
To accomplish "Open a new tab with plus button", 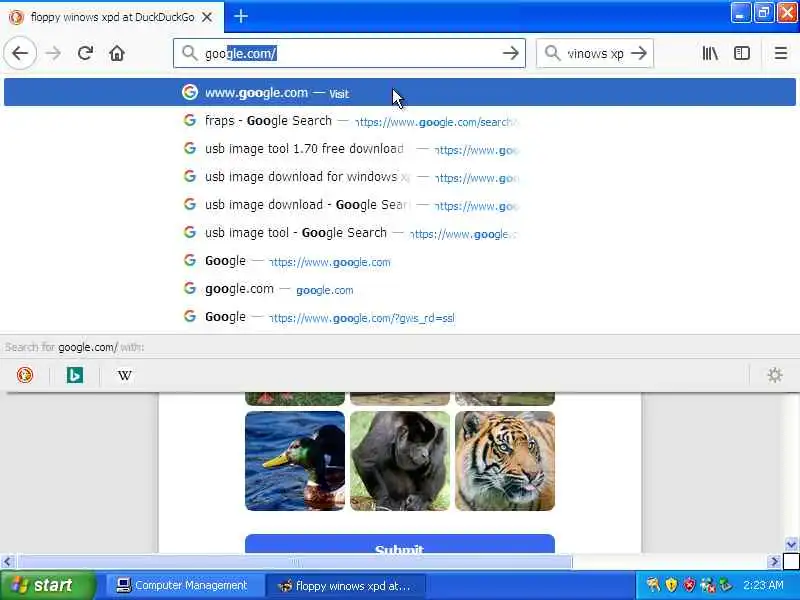I will pos(241,16).
